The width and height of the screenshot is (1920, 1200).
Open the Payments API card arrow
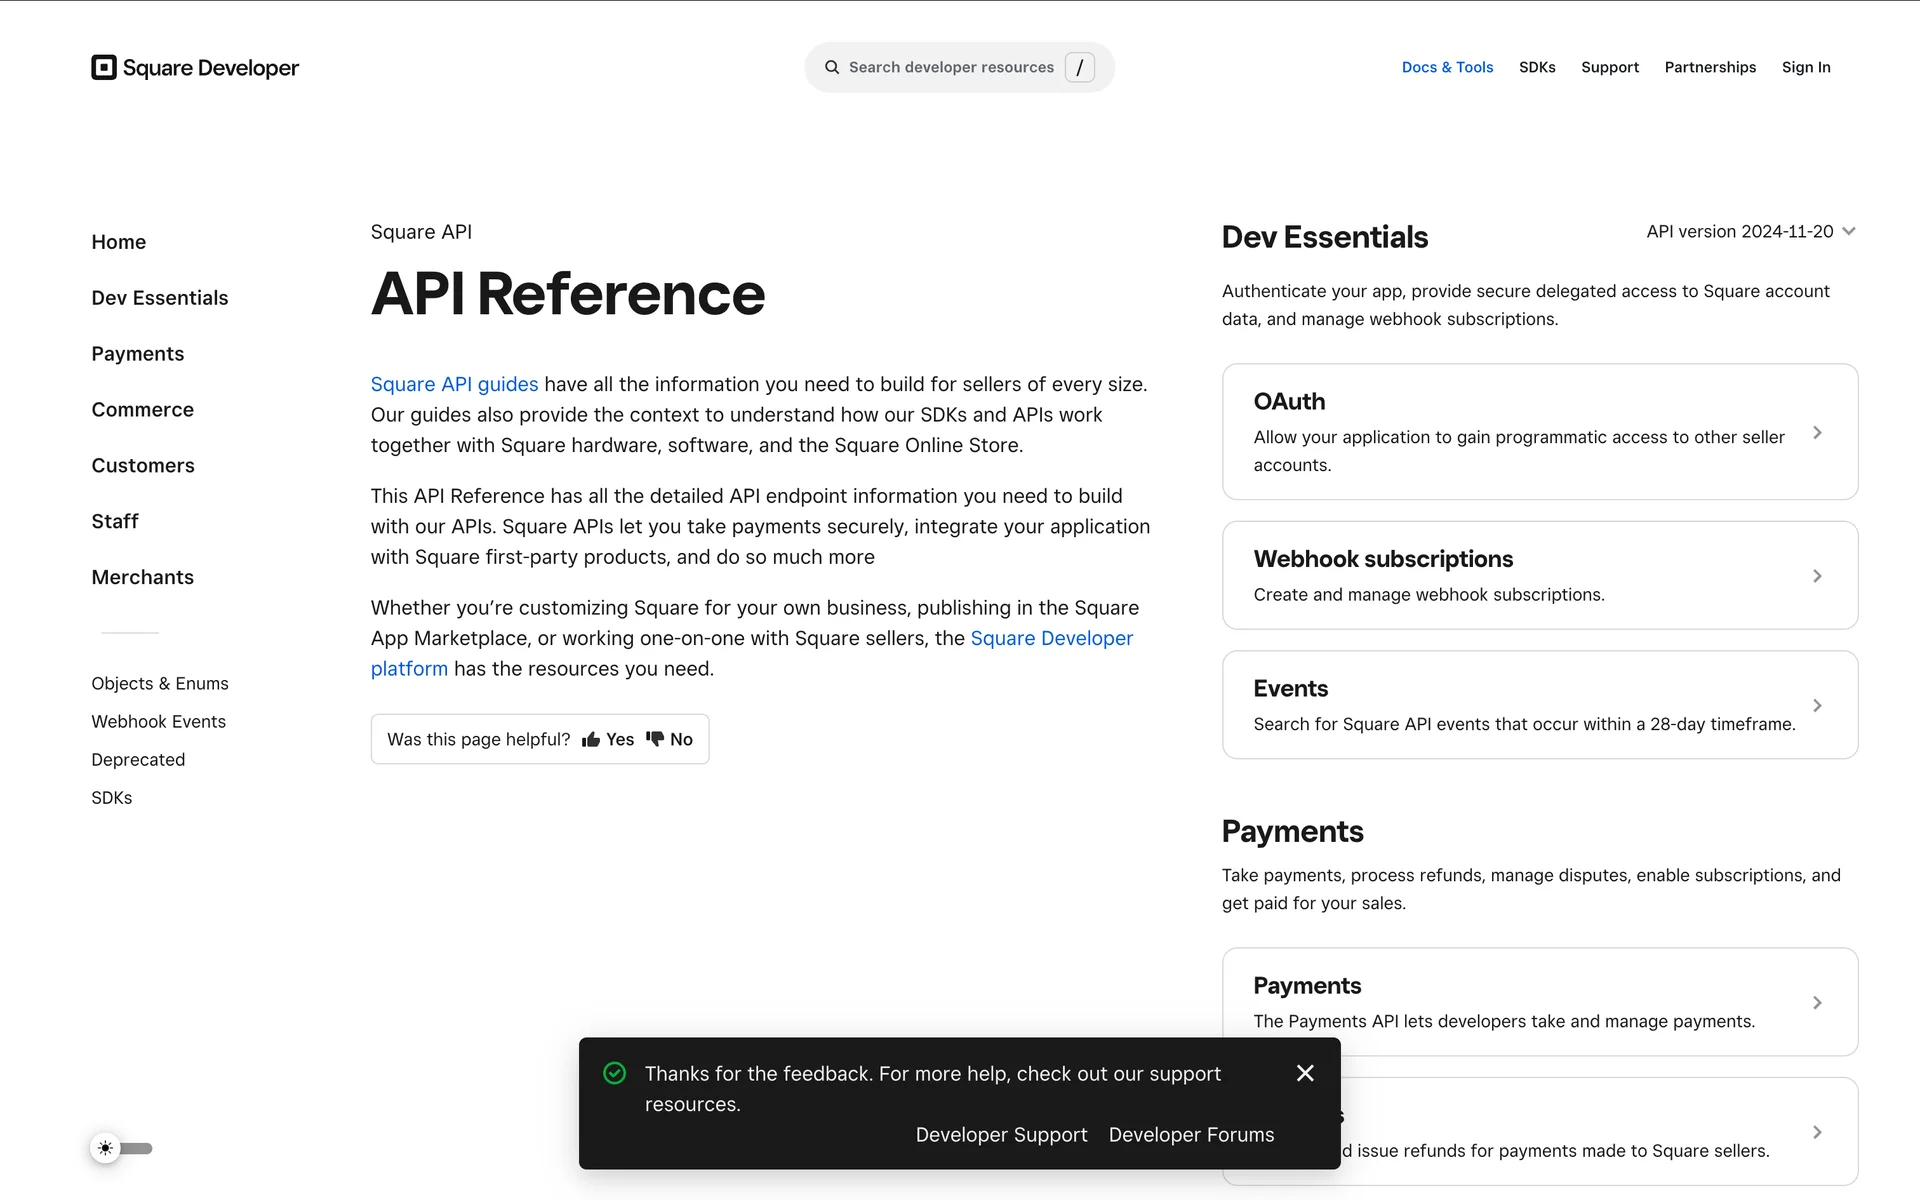point(1817,1002)
